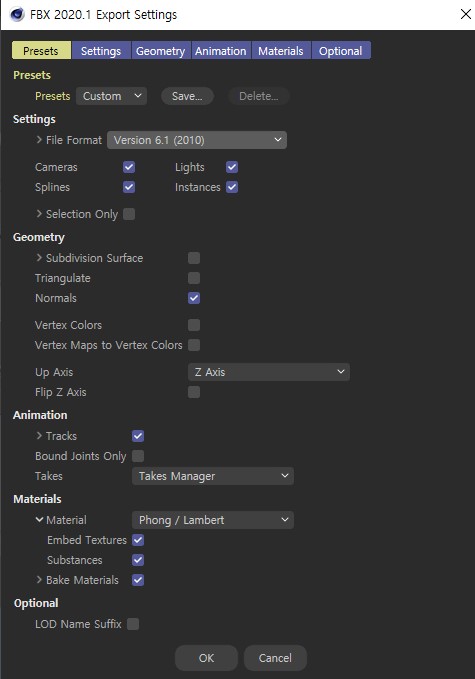The image size is (475, 679).
Task: Expand the Tracks animation options
Action: coord(39,435)
